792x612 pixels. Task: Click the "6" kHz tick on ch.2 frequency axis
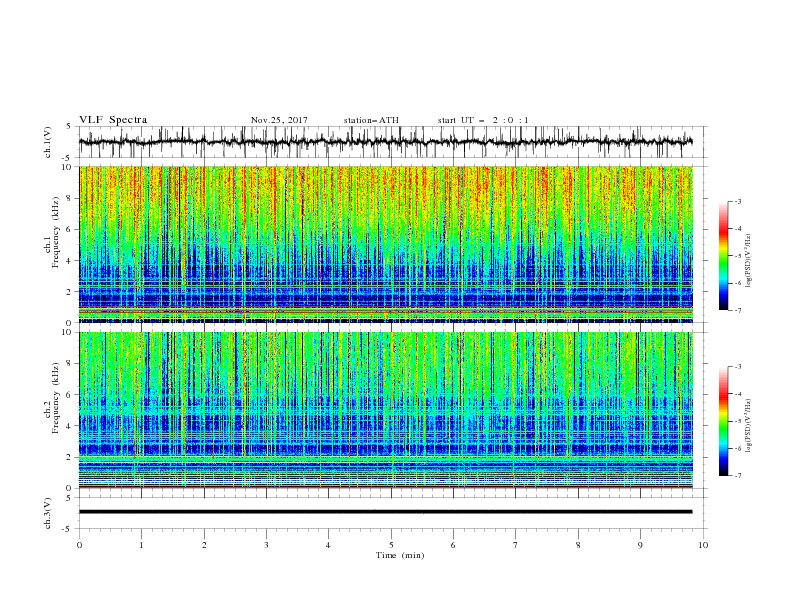[x=70, y=395]
